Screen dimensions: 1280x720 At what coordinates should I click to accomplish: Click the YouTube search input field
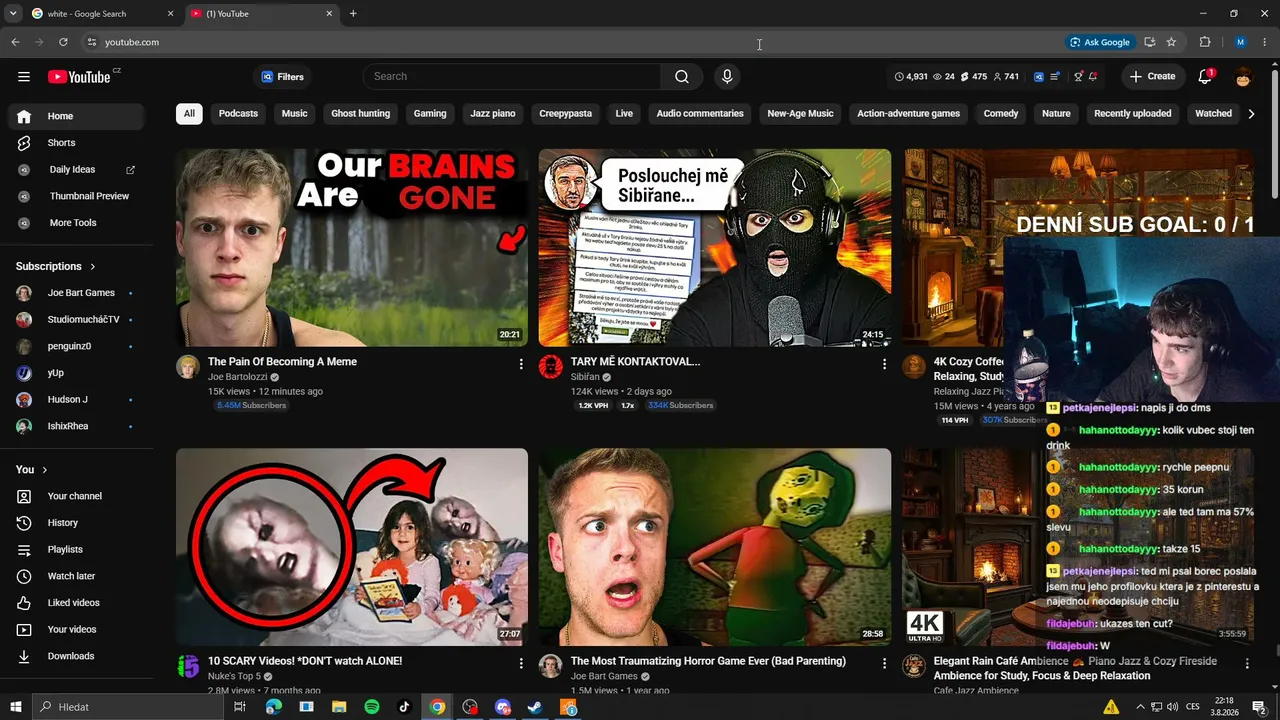click(x=512, y=77)
